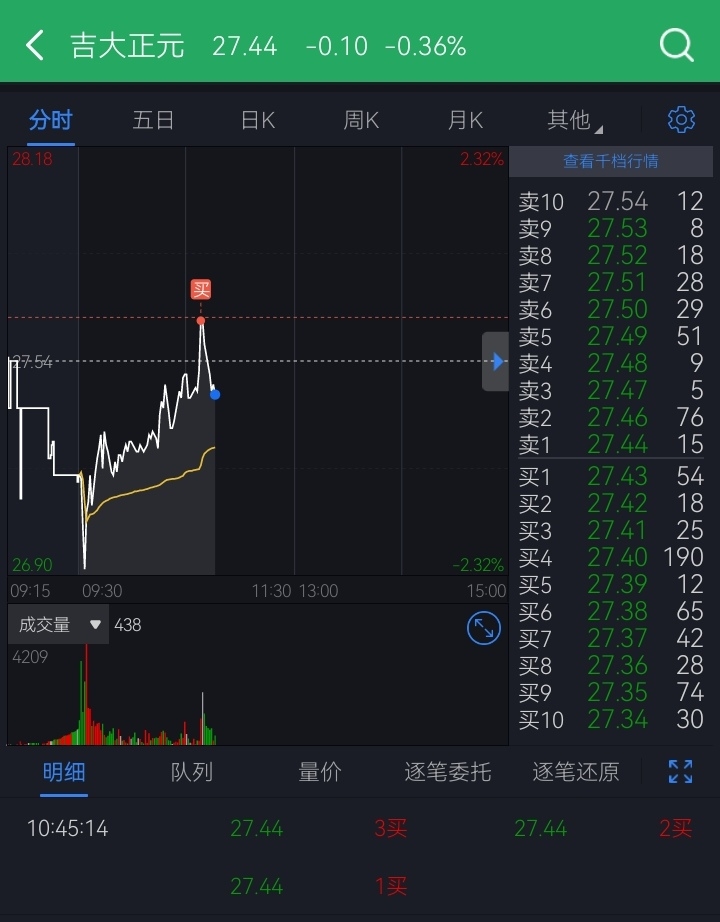Tap the red 买 marker on the chart

coord(201,289)
